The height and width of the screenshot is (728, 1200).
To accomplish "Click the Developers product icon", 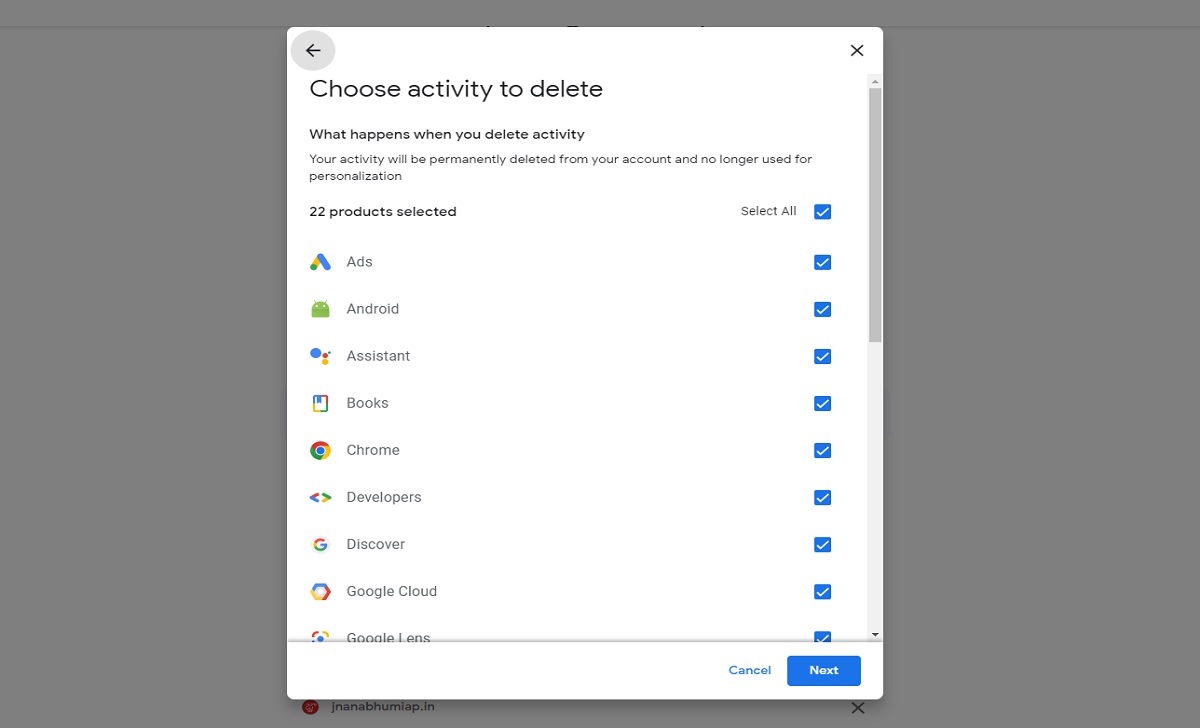I will click(320, 497).
